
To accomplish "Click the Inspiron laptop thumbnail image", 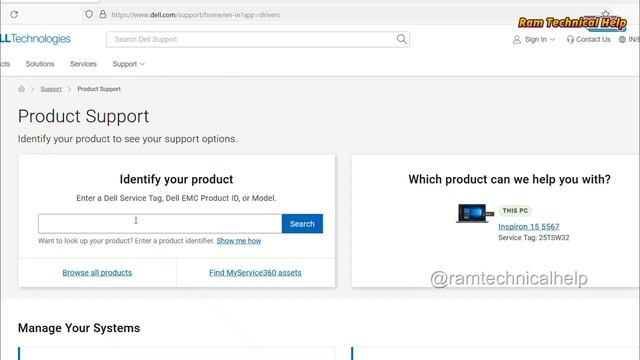I will click(475, 213).
